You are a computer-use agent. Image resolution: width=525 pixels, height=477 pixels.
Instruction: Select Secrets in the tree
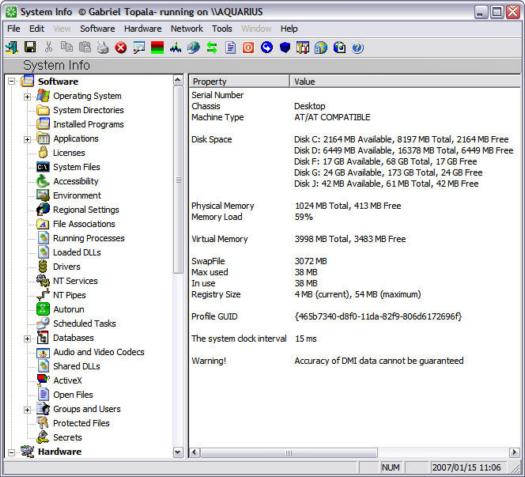click(x=67, y=437)
